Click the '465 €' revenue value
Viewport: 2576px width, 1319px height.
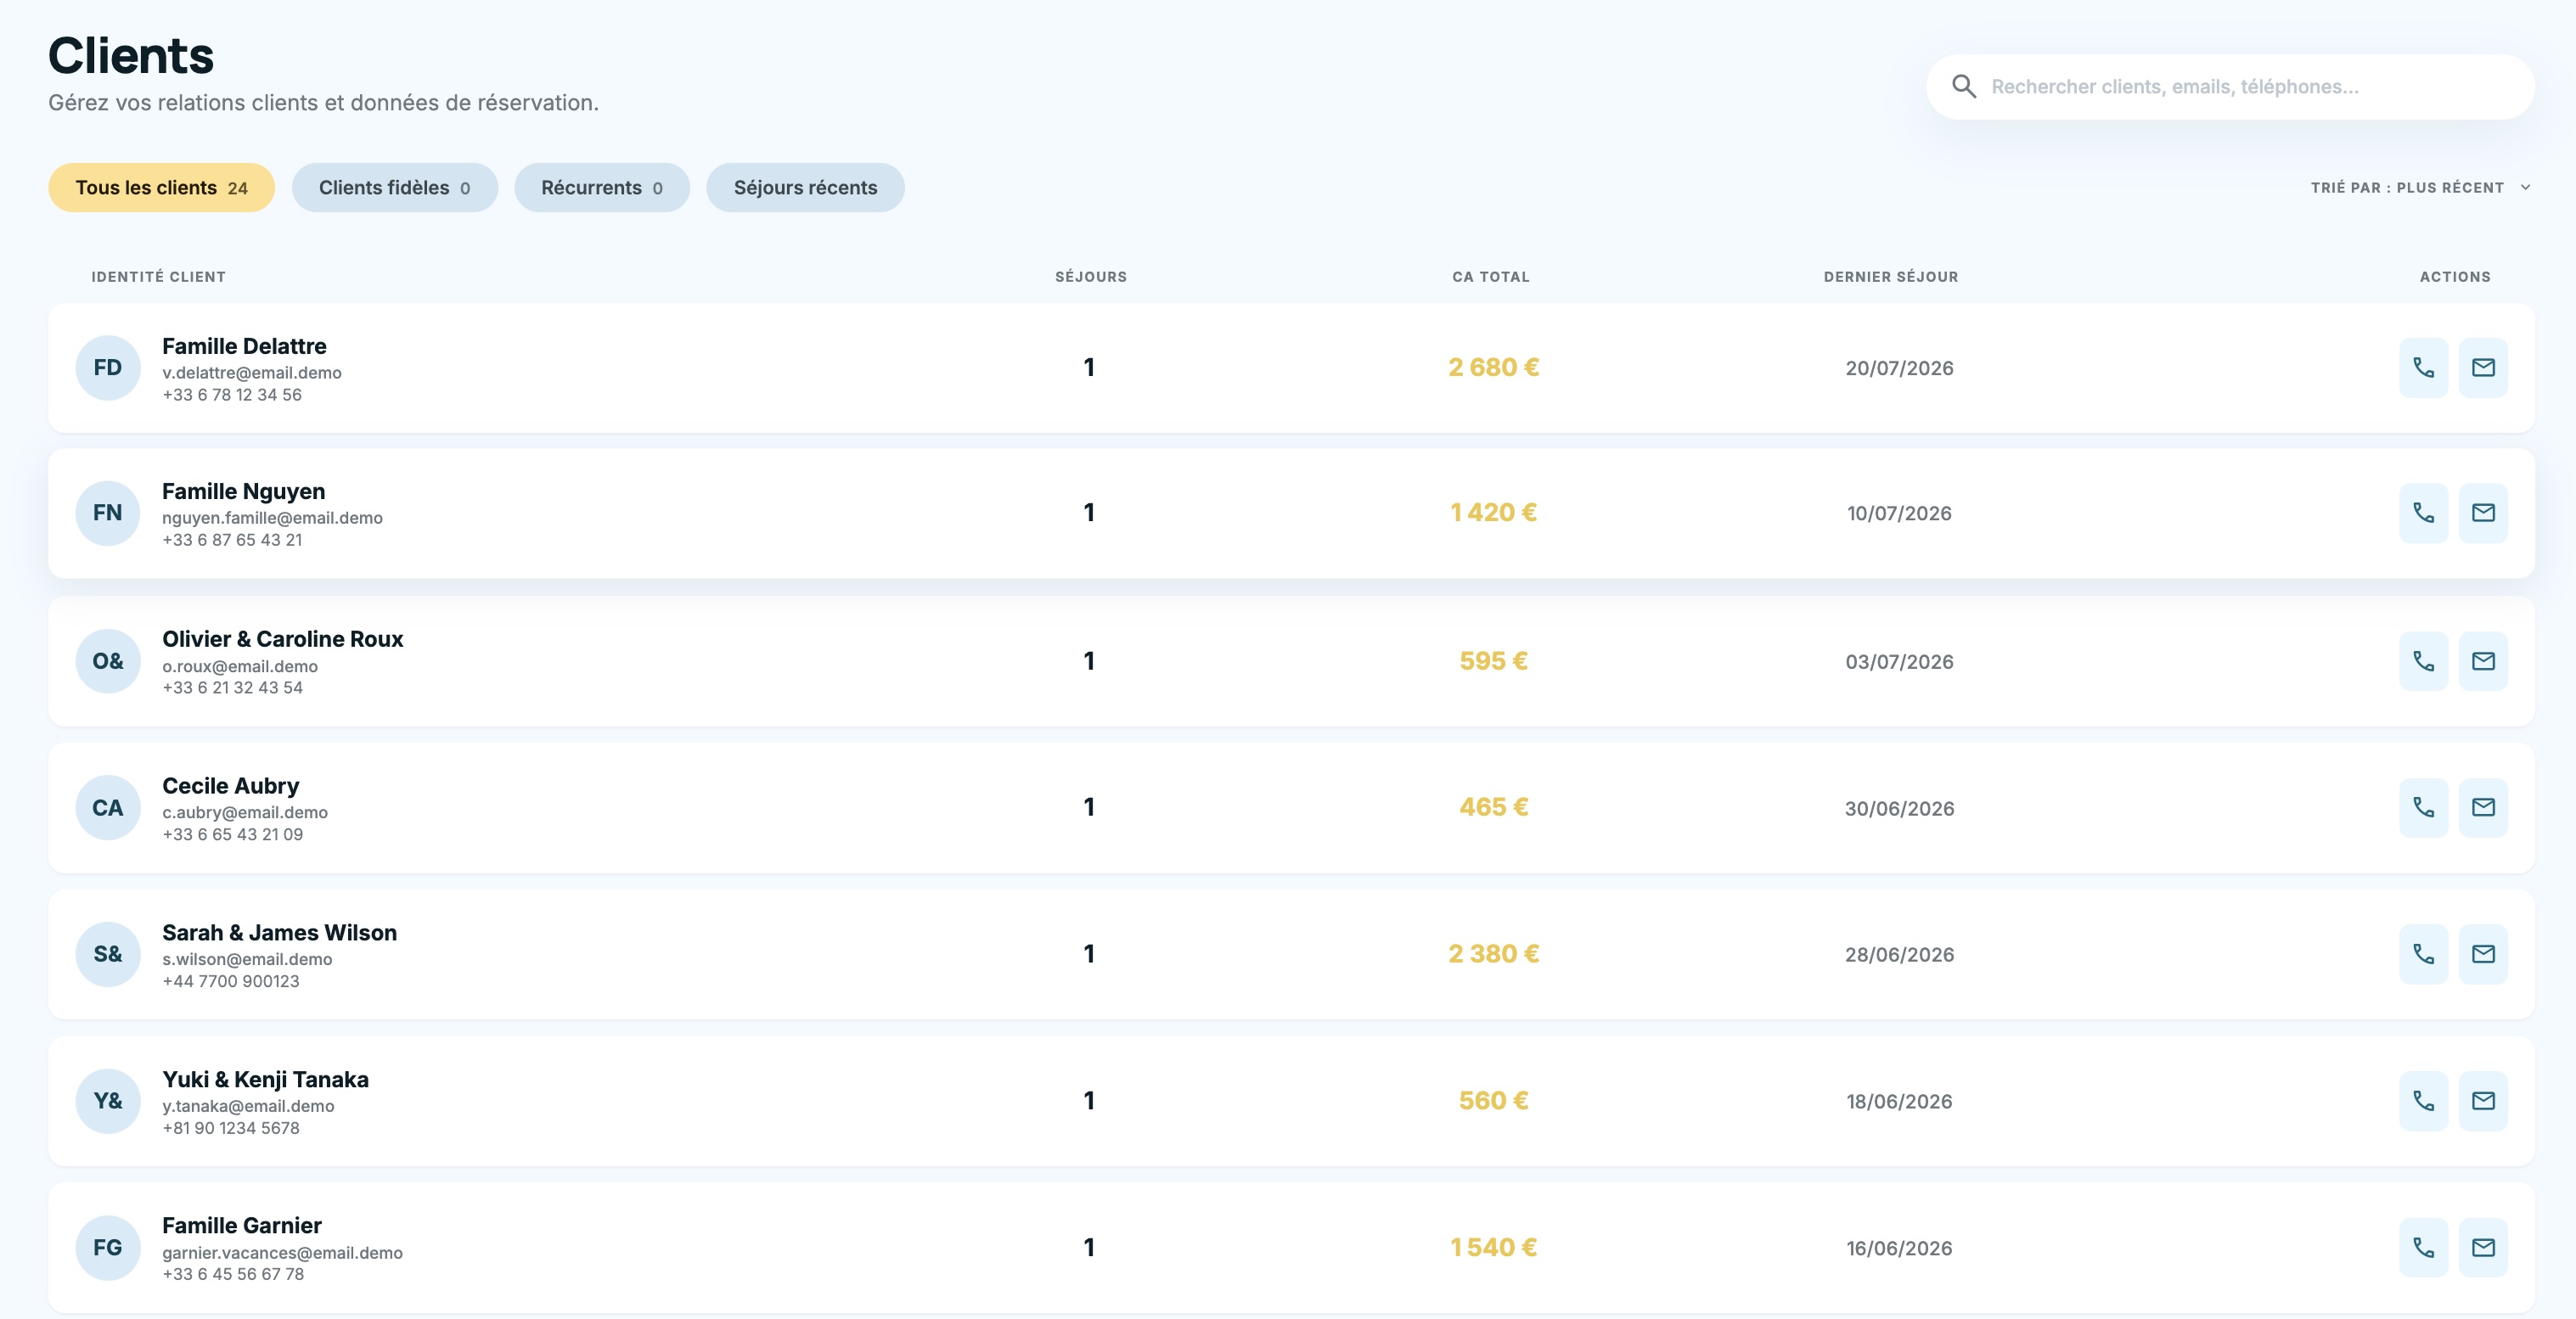point(1493,807)
